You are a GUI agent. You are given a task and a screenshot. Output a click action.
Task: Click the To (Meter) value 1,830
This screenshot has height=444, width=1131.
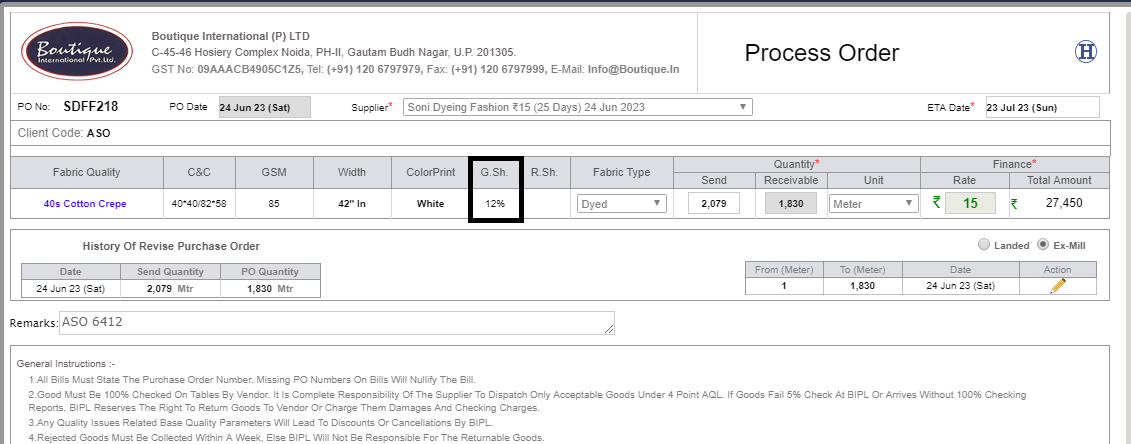coord(862,285)
